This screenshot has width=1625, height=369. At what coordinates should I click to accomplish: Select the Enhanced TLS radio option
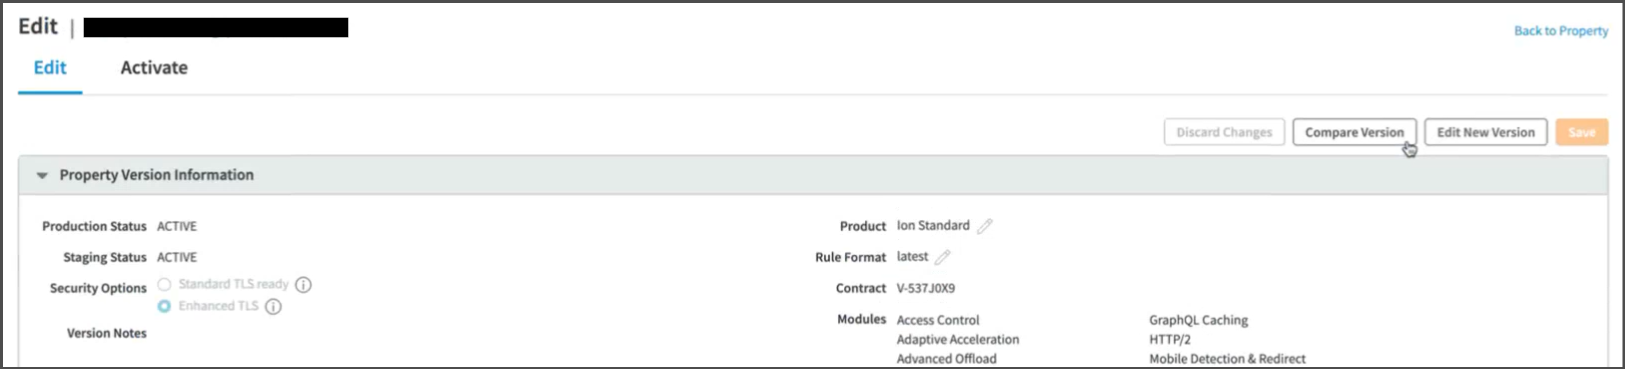click(x=164, y=306)
